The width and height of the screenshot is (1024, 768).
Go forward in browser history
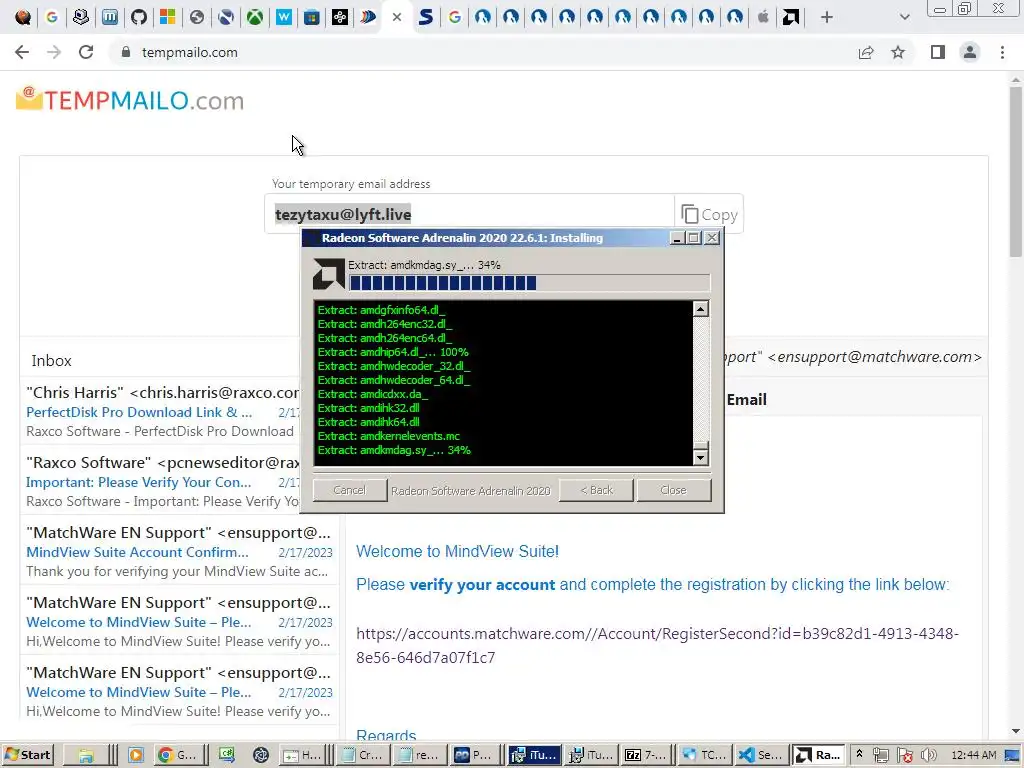(x=54, y=52)
